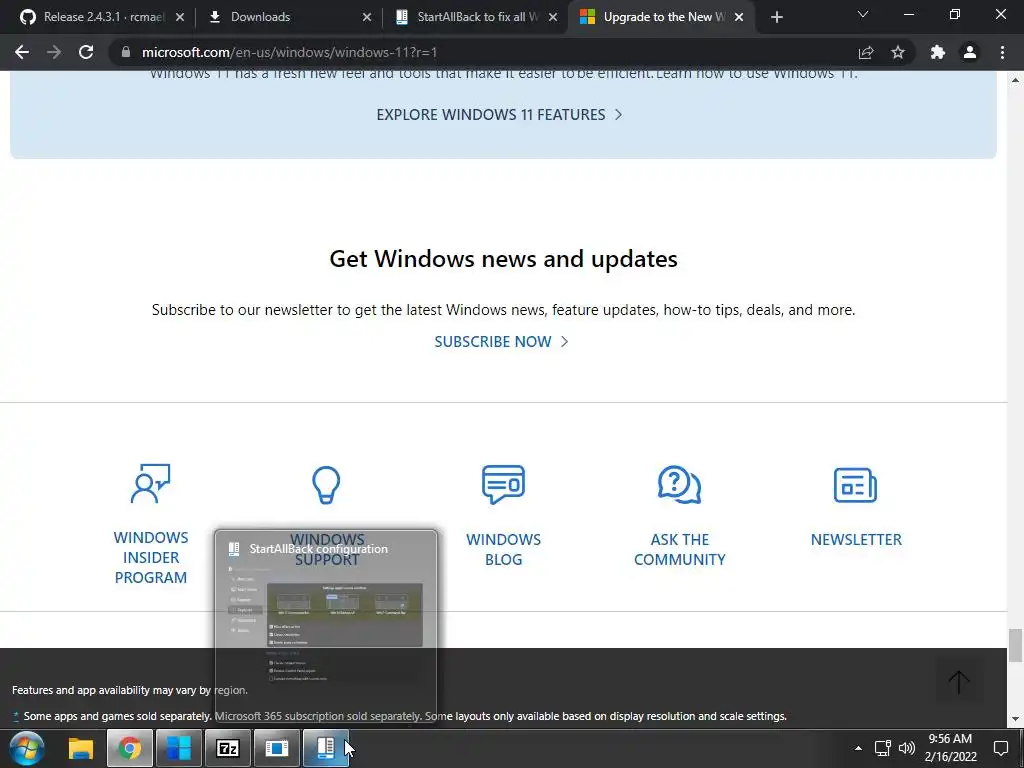Click the Newsletter text link

pyautogui.click(x=856, y=540)
